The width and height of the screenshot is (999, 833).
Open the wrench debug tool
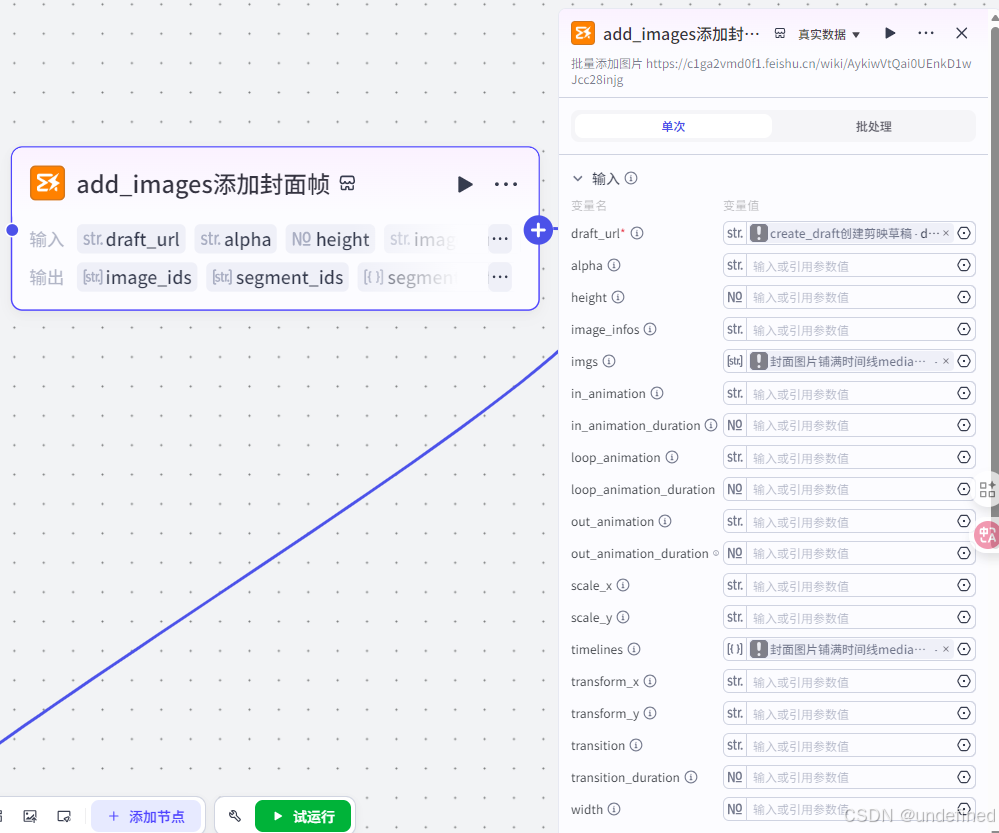click(x=234, y=816)
